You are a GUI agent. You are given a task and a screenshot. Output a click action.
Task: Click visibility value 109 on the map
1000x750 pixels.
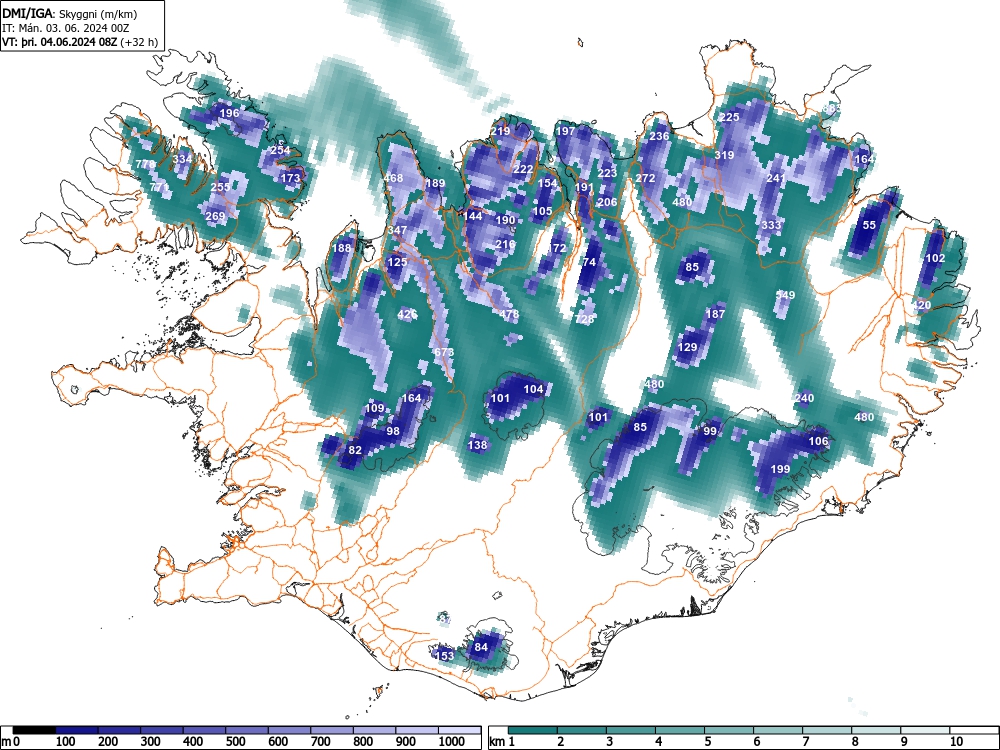point(374,408)
